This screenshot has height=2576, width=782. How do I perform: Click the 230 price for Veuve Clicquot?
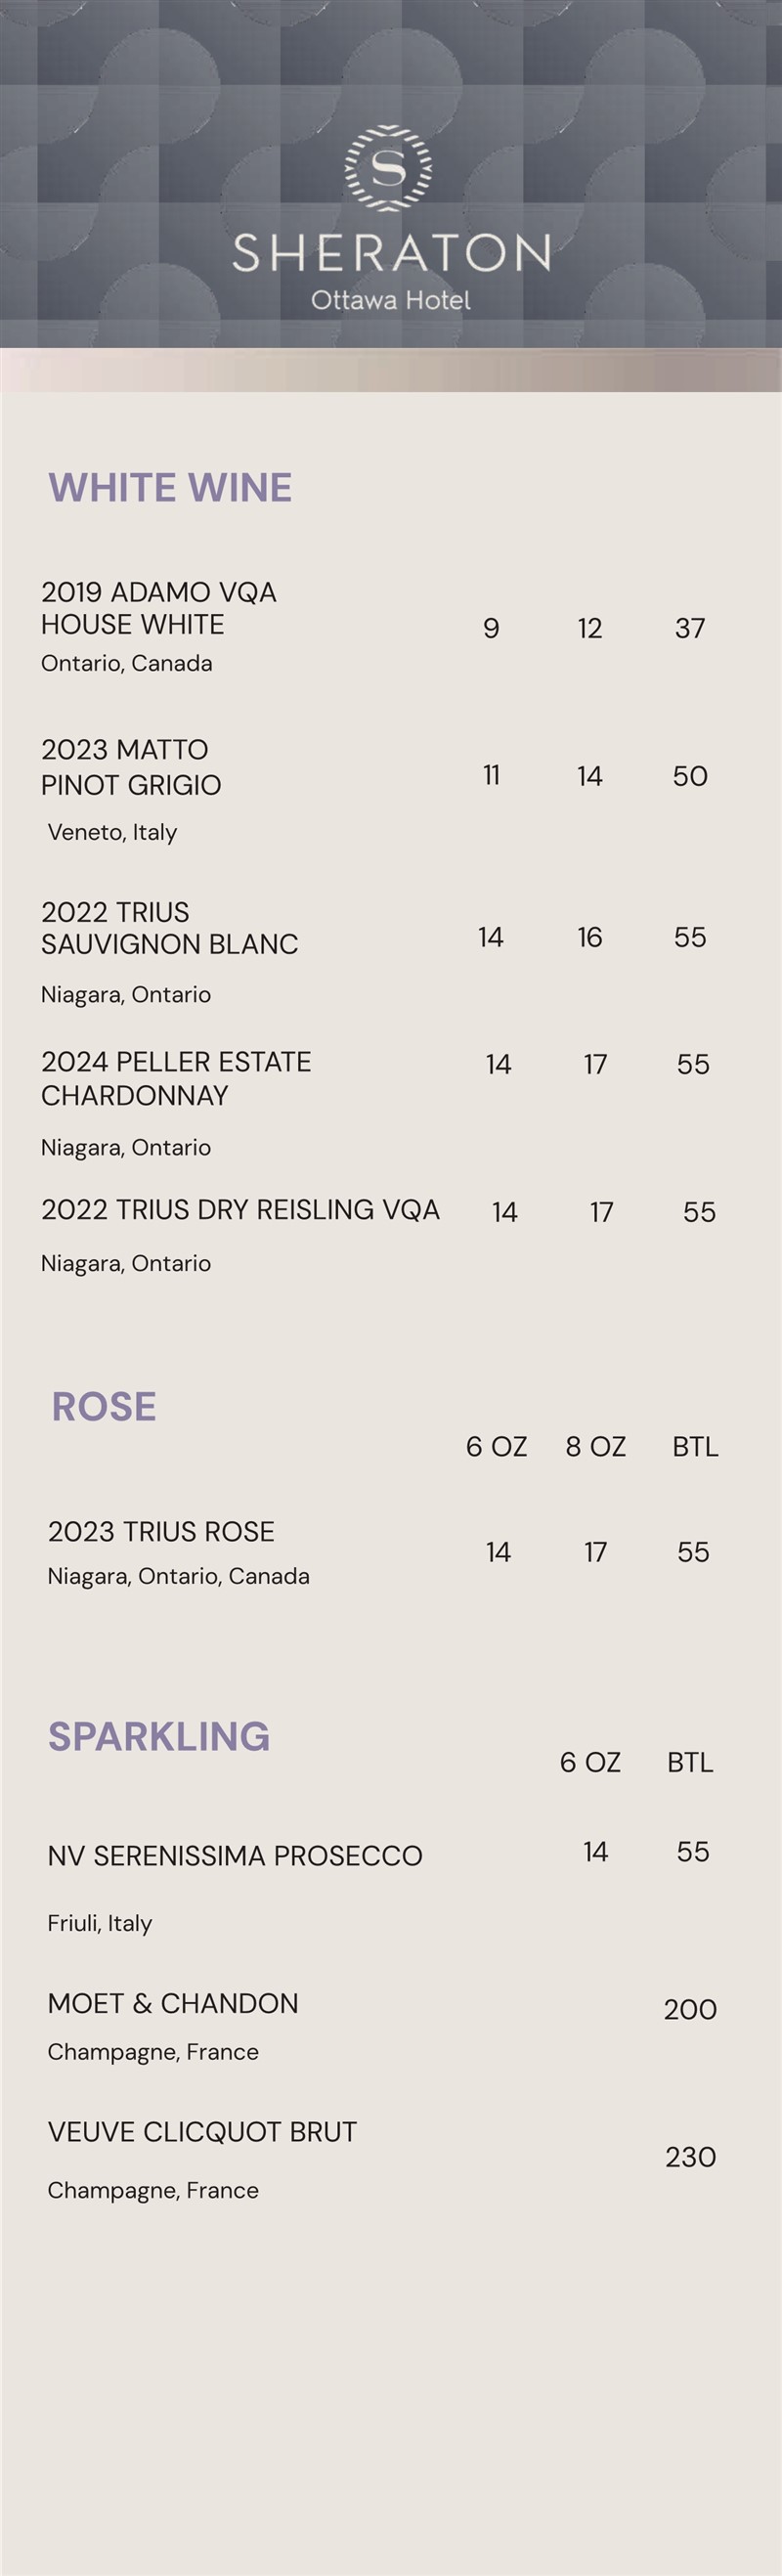pos(690,2158)
